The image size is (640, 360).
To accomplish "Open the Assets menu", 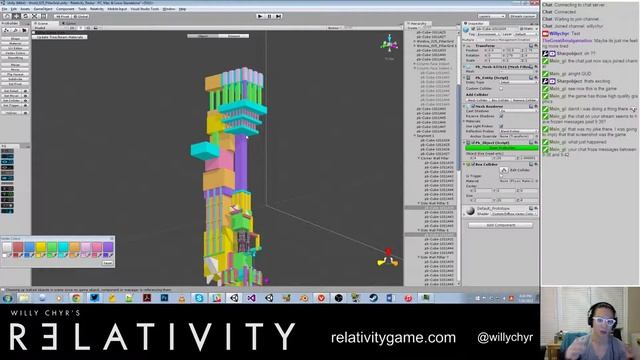I will (25, 9).
